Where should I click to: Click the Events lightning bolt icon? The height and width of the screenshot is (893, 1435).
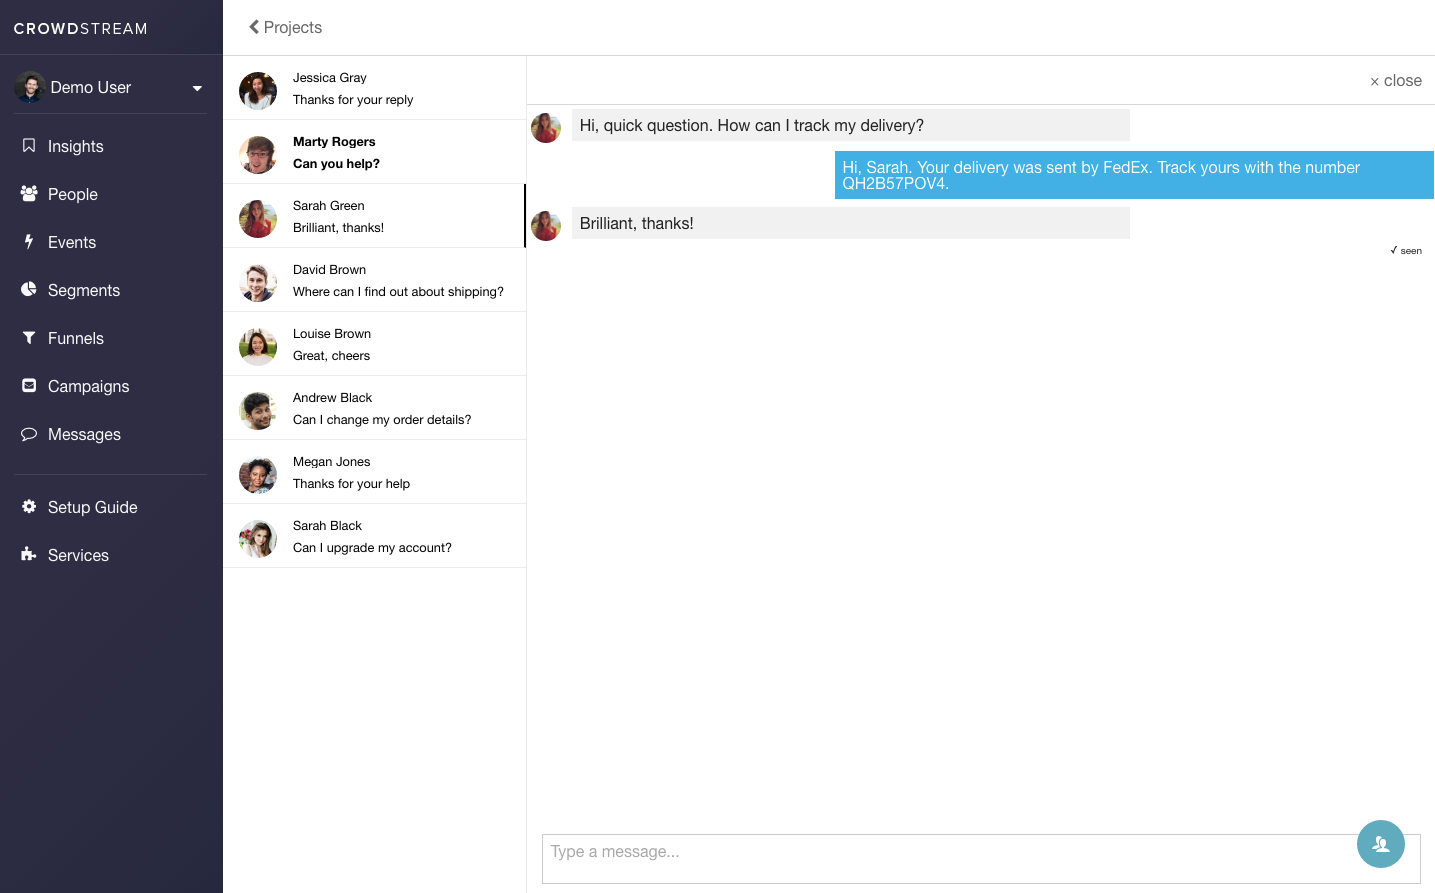pyautogui.click(x=29, y=241)
